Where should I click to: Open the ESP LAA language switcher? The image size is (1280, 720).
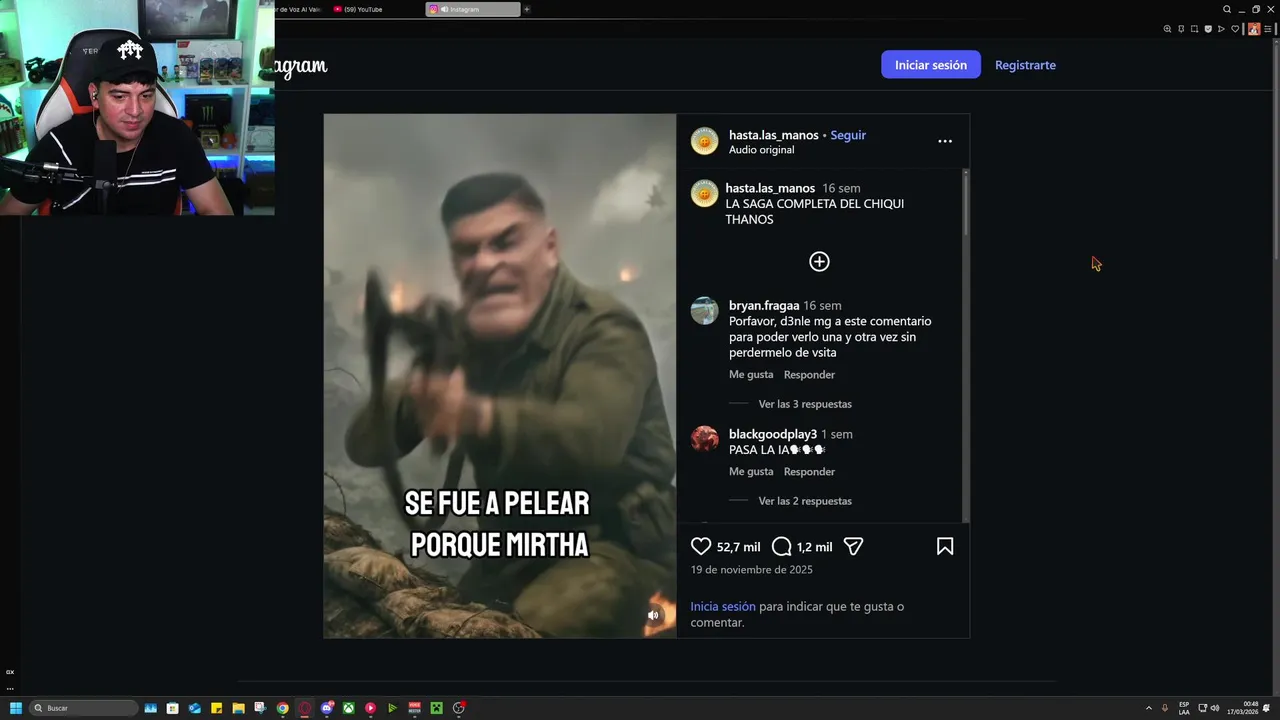[1184, 708]
